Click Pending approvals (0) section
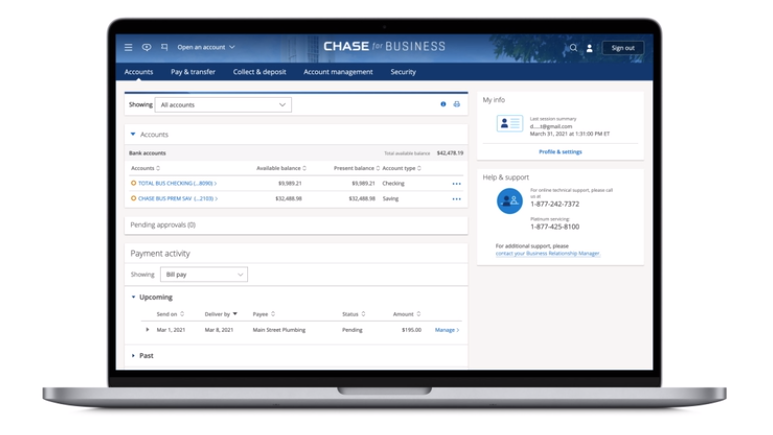Image resolution: width=773 pixels, height=435 pixels. 296,225
